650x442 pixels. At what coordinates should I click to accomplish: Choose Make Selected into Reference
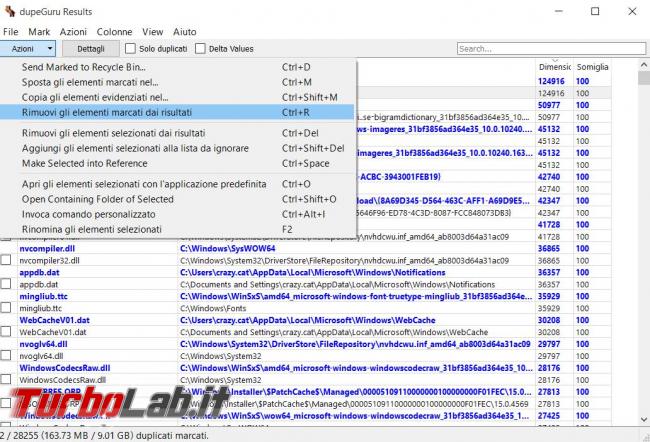point(177,163)
